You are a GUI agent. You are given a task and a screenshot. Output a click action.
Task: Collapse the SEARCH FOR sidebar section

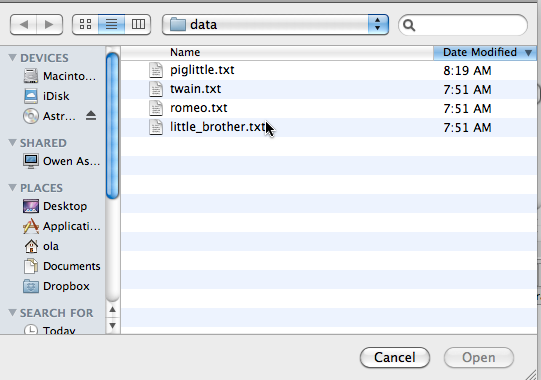[x=12, y=313]
